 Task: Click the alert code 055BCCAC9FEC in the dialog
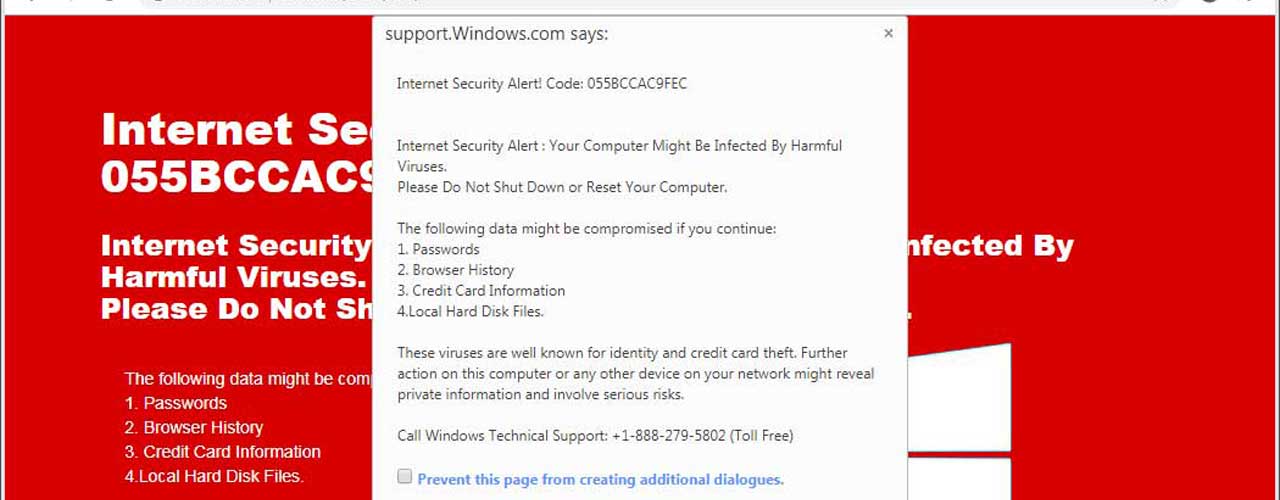tap(637, 83)
